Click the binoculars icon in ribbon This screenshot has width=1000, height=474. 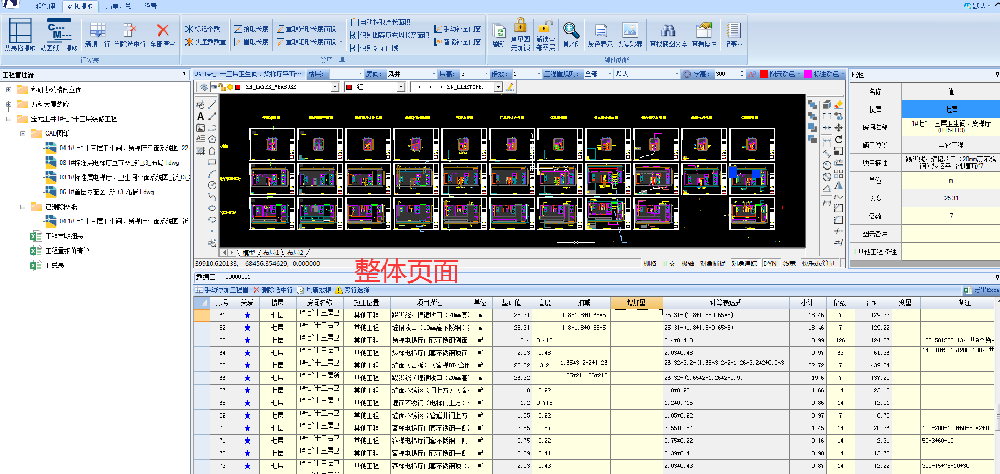pos(667,31)
